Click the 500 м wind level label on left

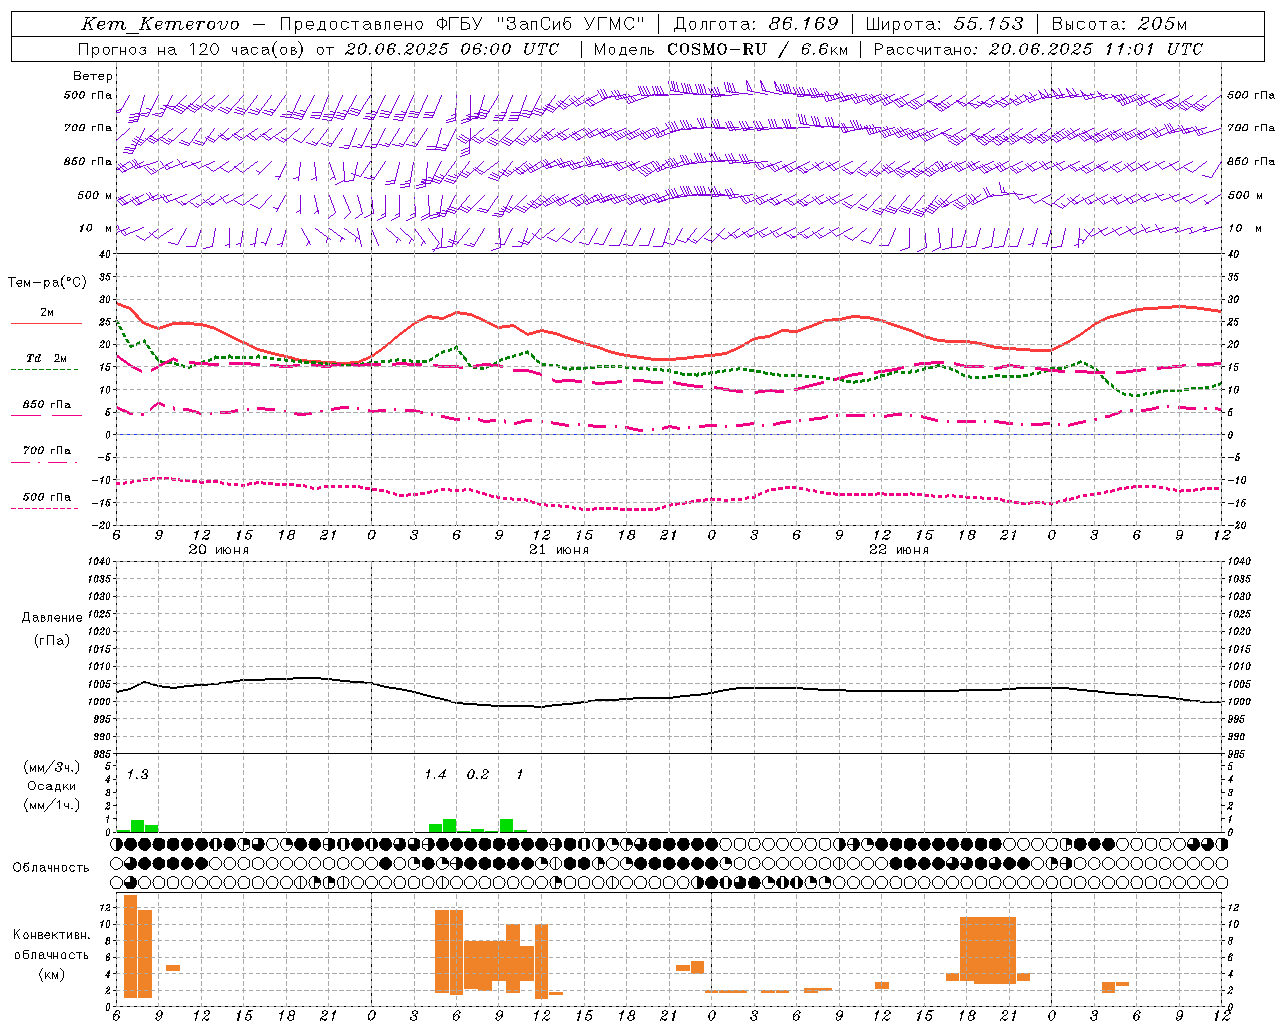tap(95, 195)
